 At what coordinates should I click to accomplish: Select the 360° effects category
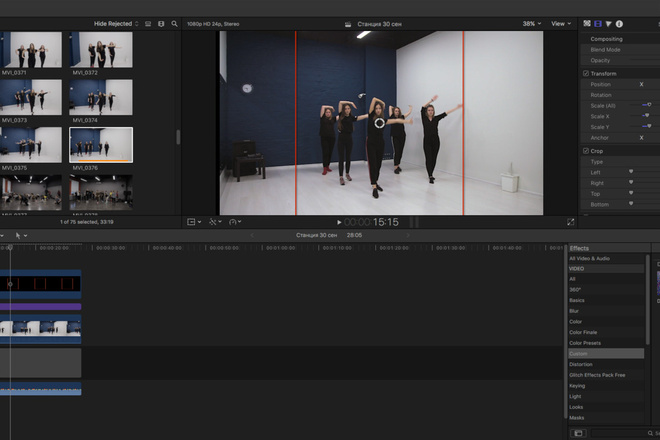click(606, 290)
